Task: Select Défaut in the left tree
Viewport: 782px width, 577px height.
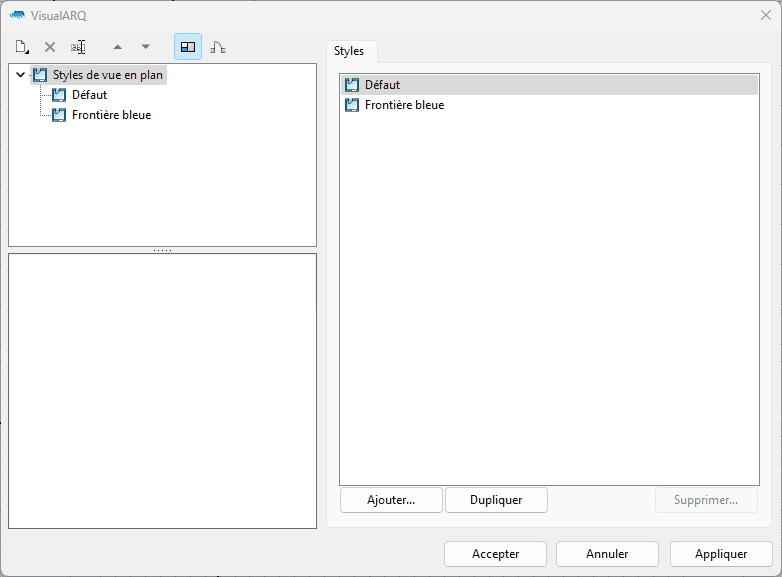Action: coord(89,95)
